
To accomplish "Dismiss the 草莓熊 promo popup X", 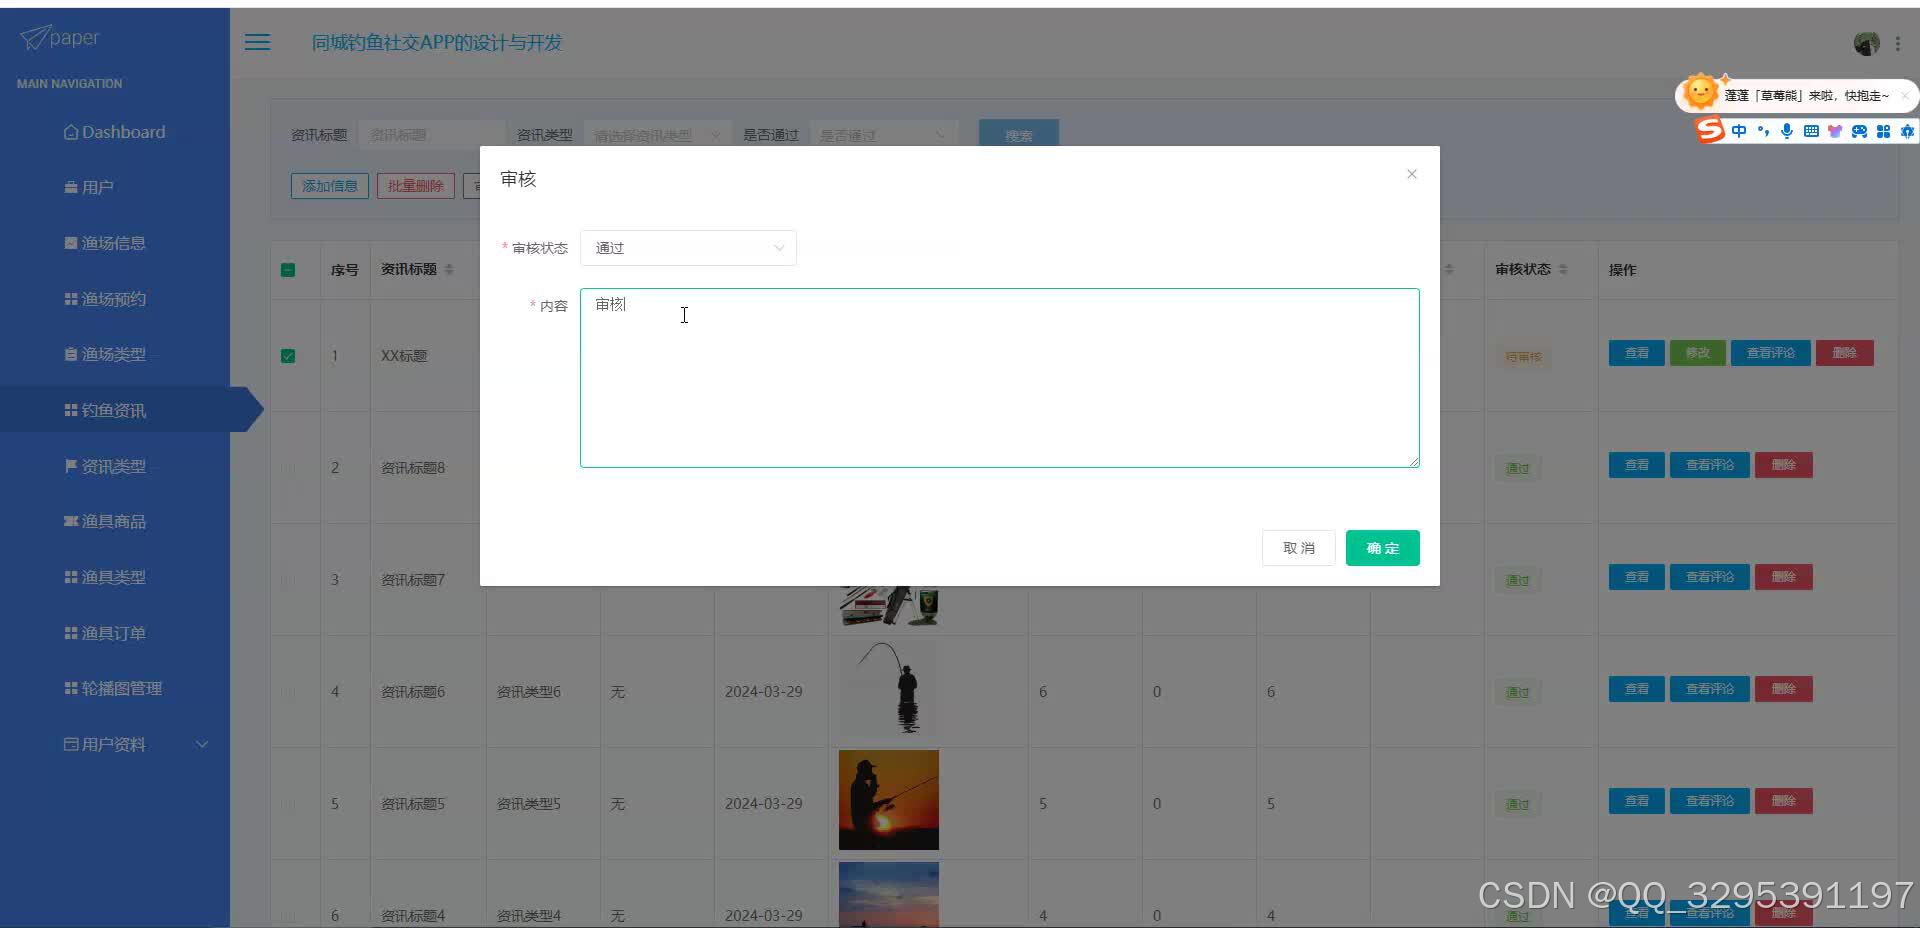I will 1905,96.
